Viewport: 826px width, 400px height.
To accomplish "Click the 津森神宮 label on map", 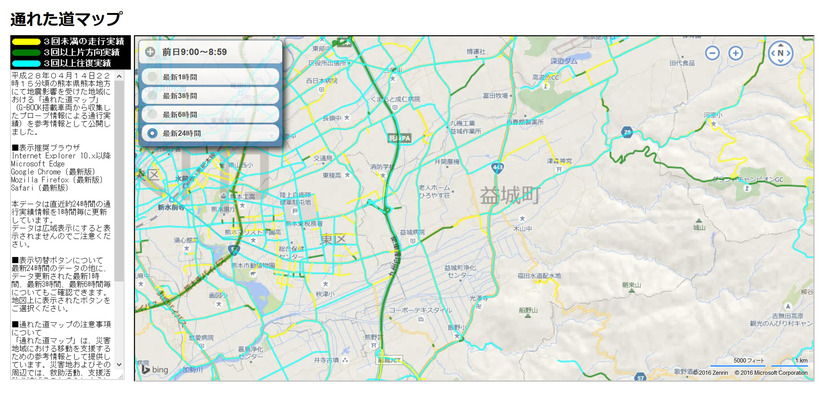I will pos(559,160).
